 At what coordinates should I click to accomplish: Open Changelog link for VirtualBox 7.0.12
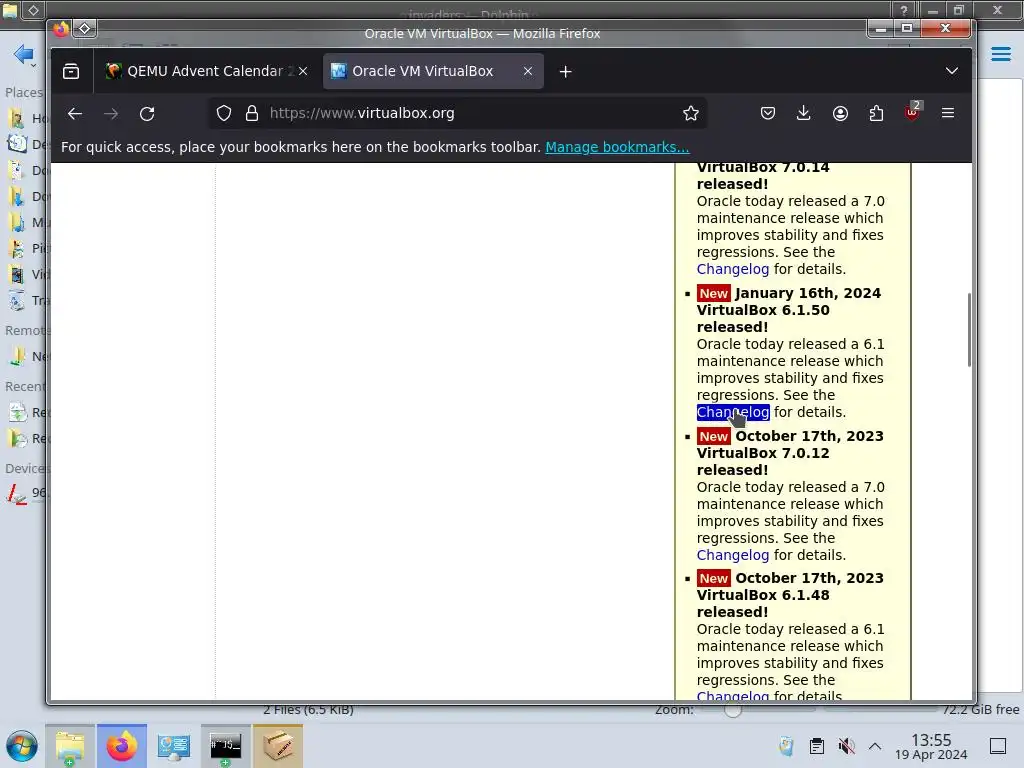coord(733,555)
